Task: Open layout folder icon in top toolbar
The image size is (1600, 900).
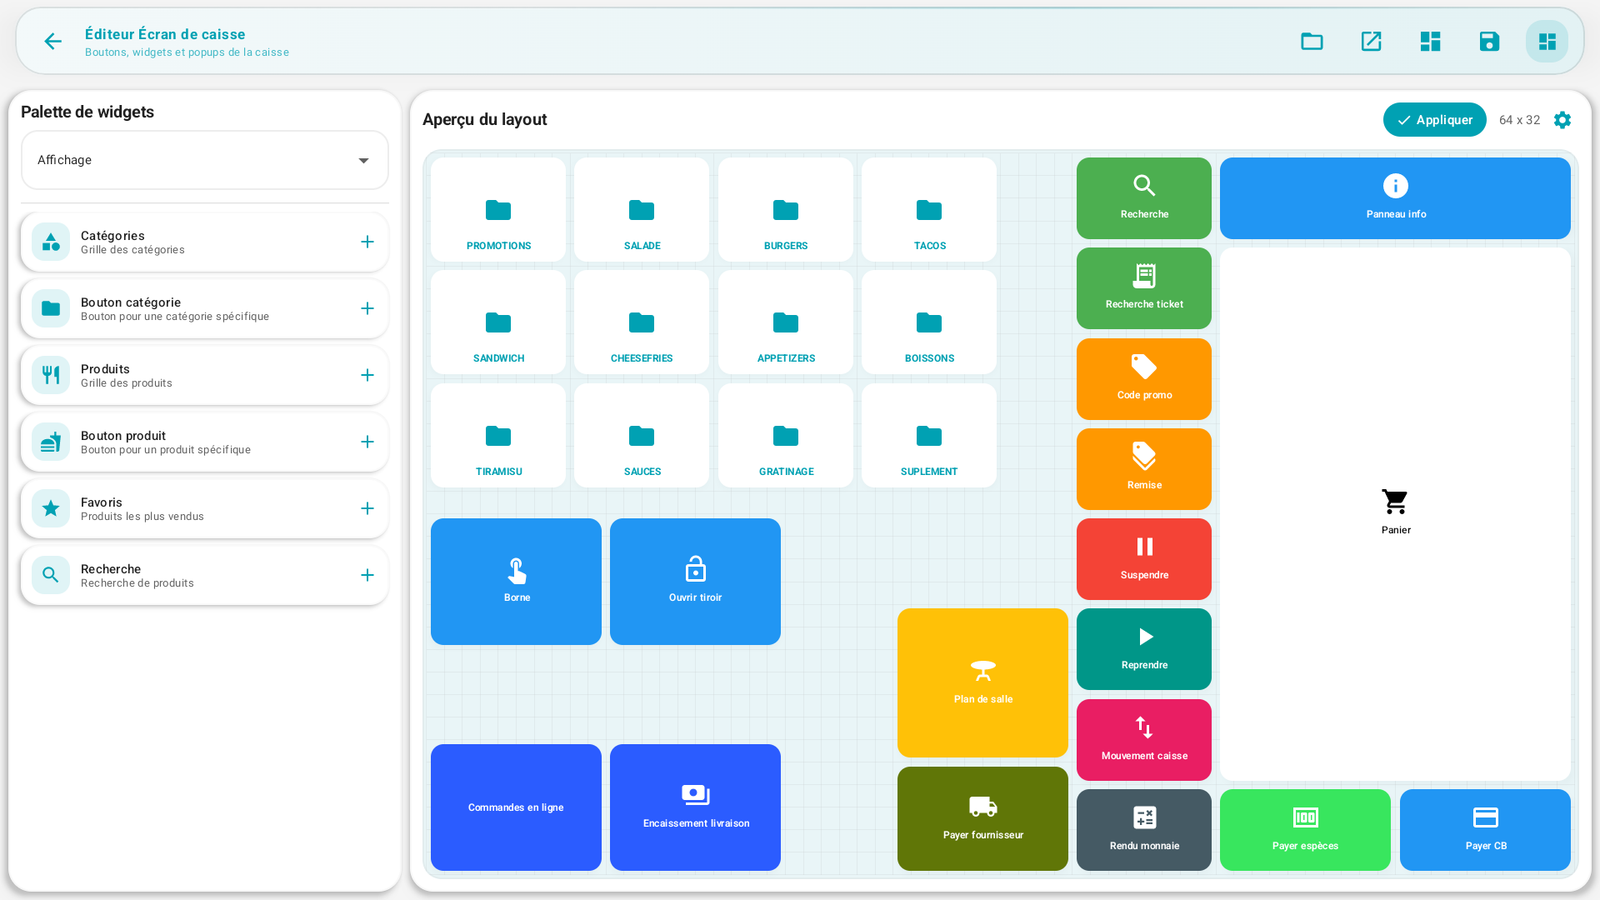Action: tap(1312, 41)
